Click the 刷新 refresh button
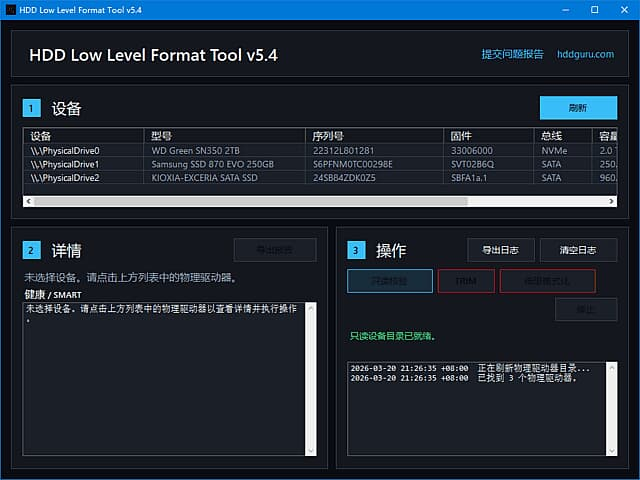Image resolution: width=640 pixels, height=480 pixels. (x=578, y=108)
